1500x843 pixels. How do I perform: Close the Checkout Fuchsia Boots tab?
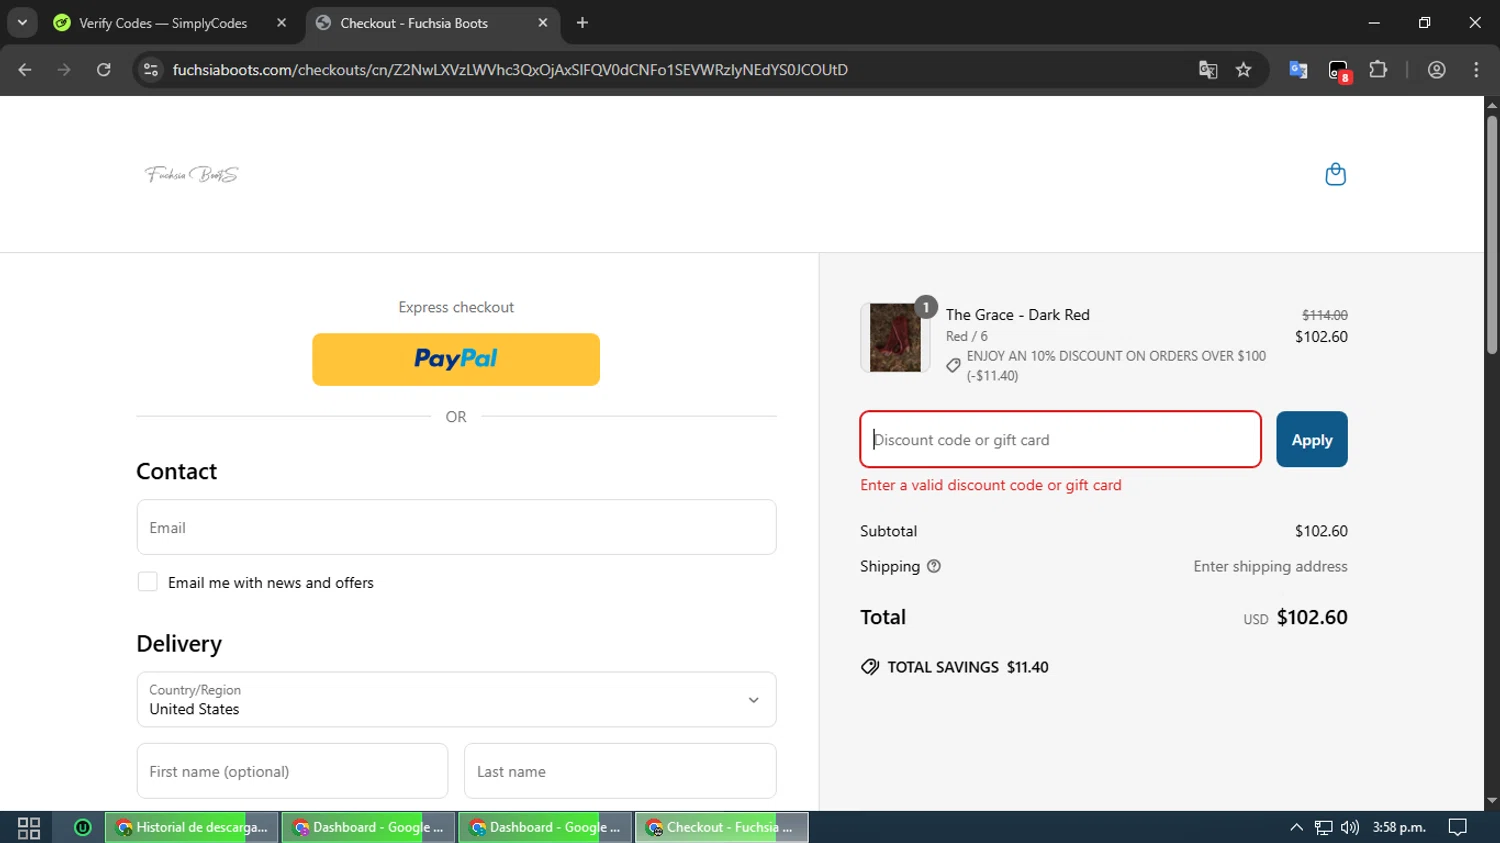coord(542,22)
